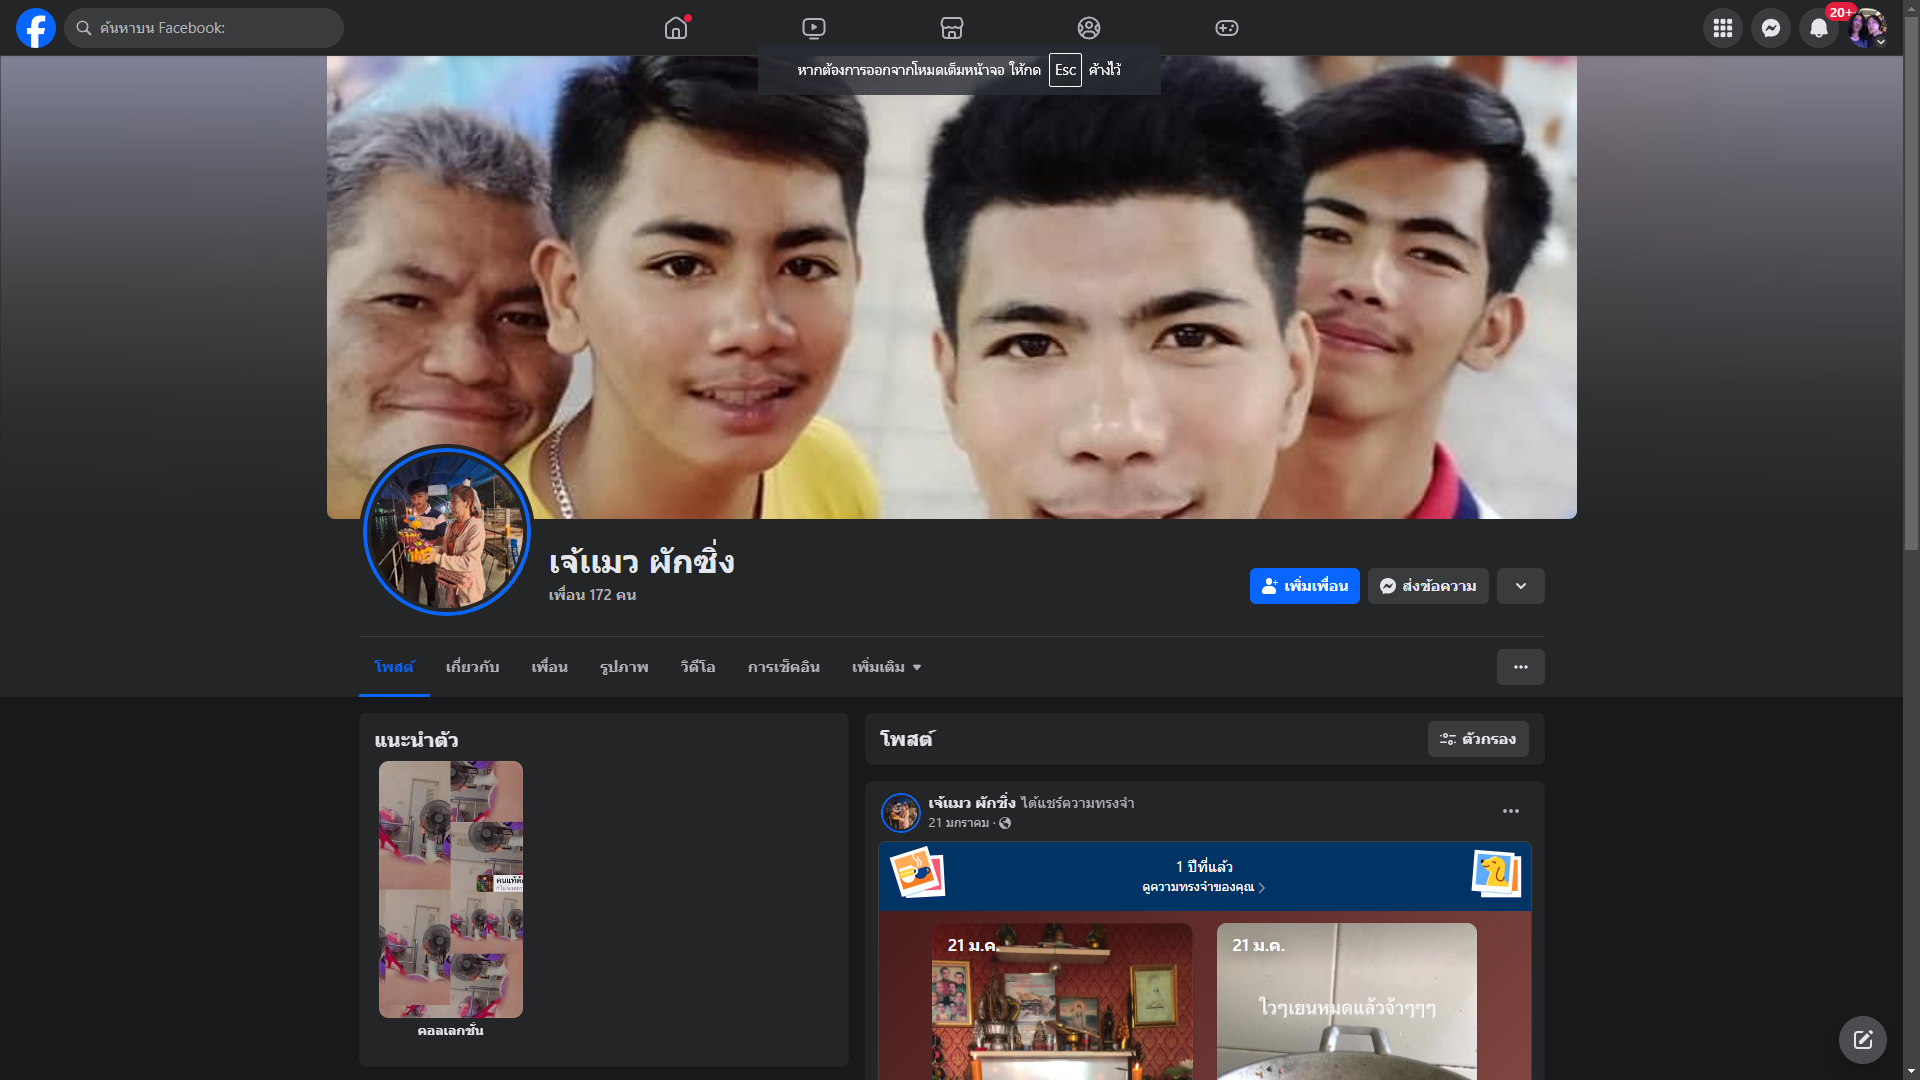The height and width of the screenshot is (1080, 1920).
Task: Open the apps grid menu icon
Action: pos(1723,28)
